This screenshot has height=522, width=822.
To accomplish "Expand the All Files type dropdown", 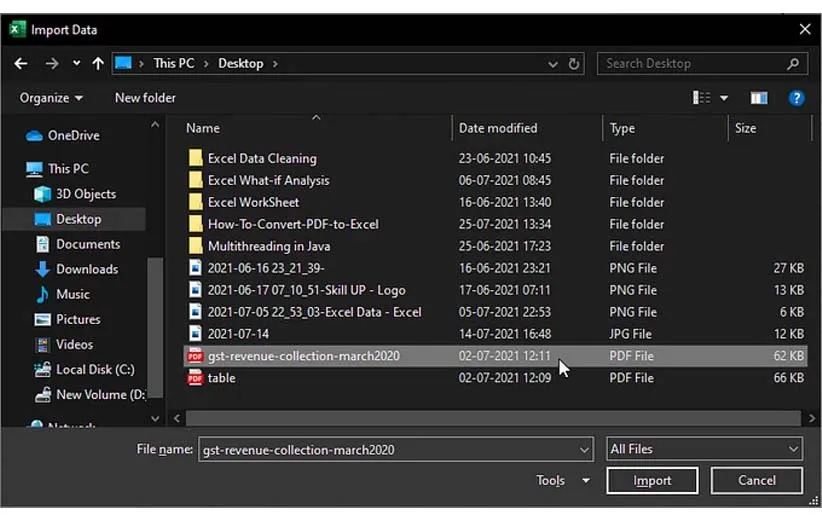I will pos(704,449).
